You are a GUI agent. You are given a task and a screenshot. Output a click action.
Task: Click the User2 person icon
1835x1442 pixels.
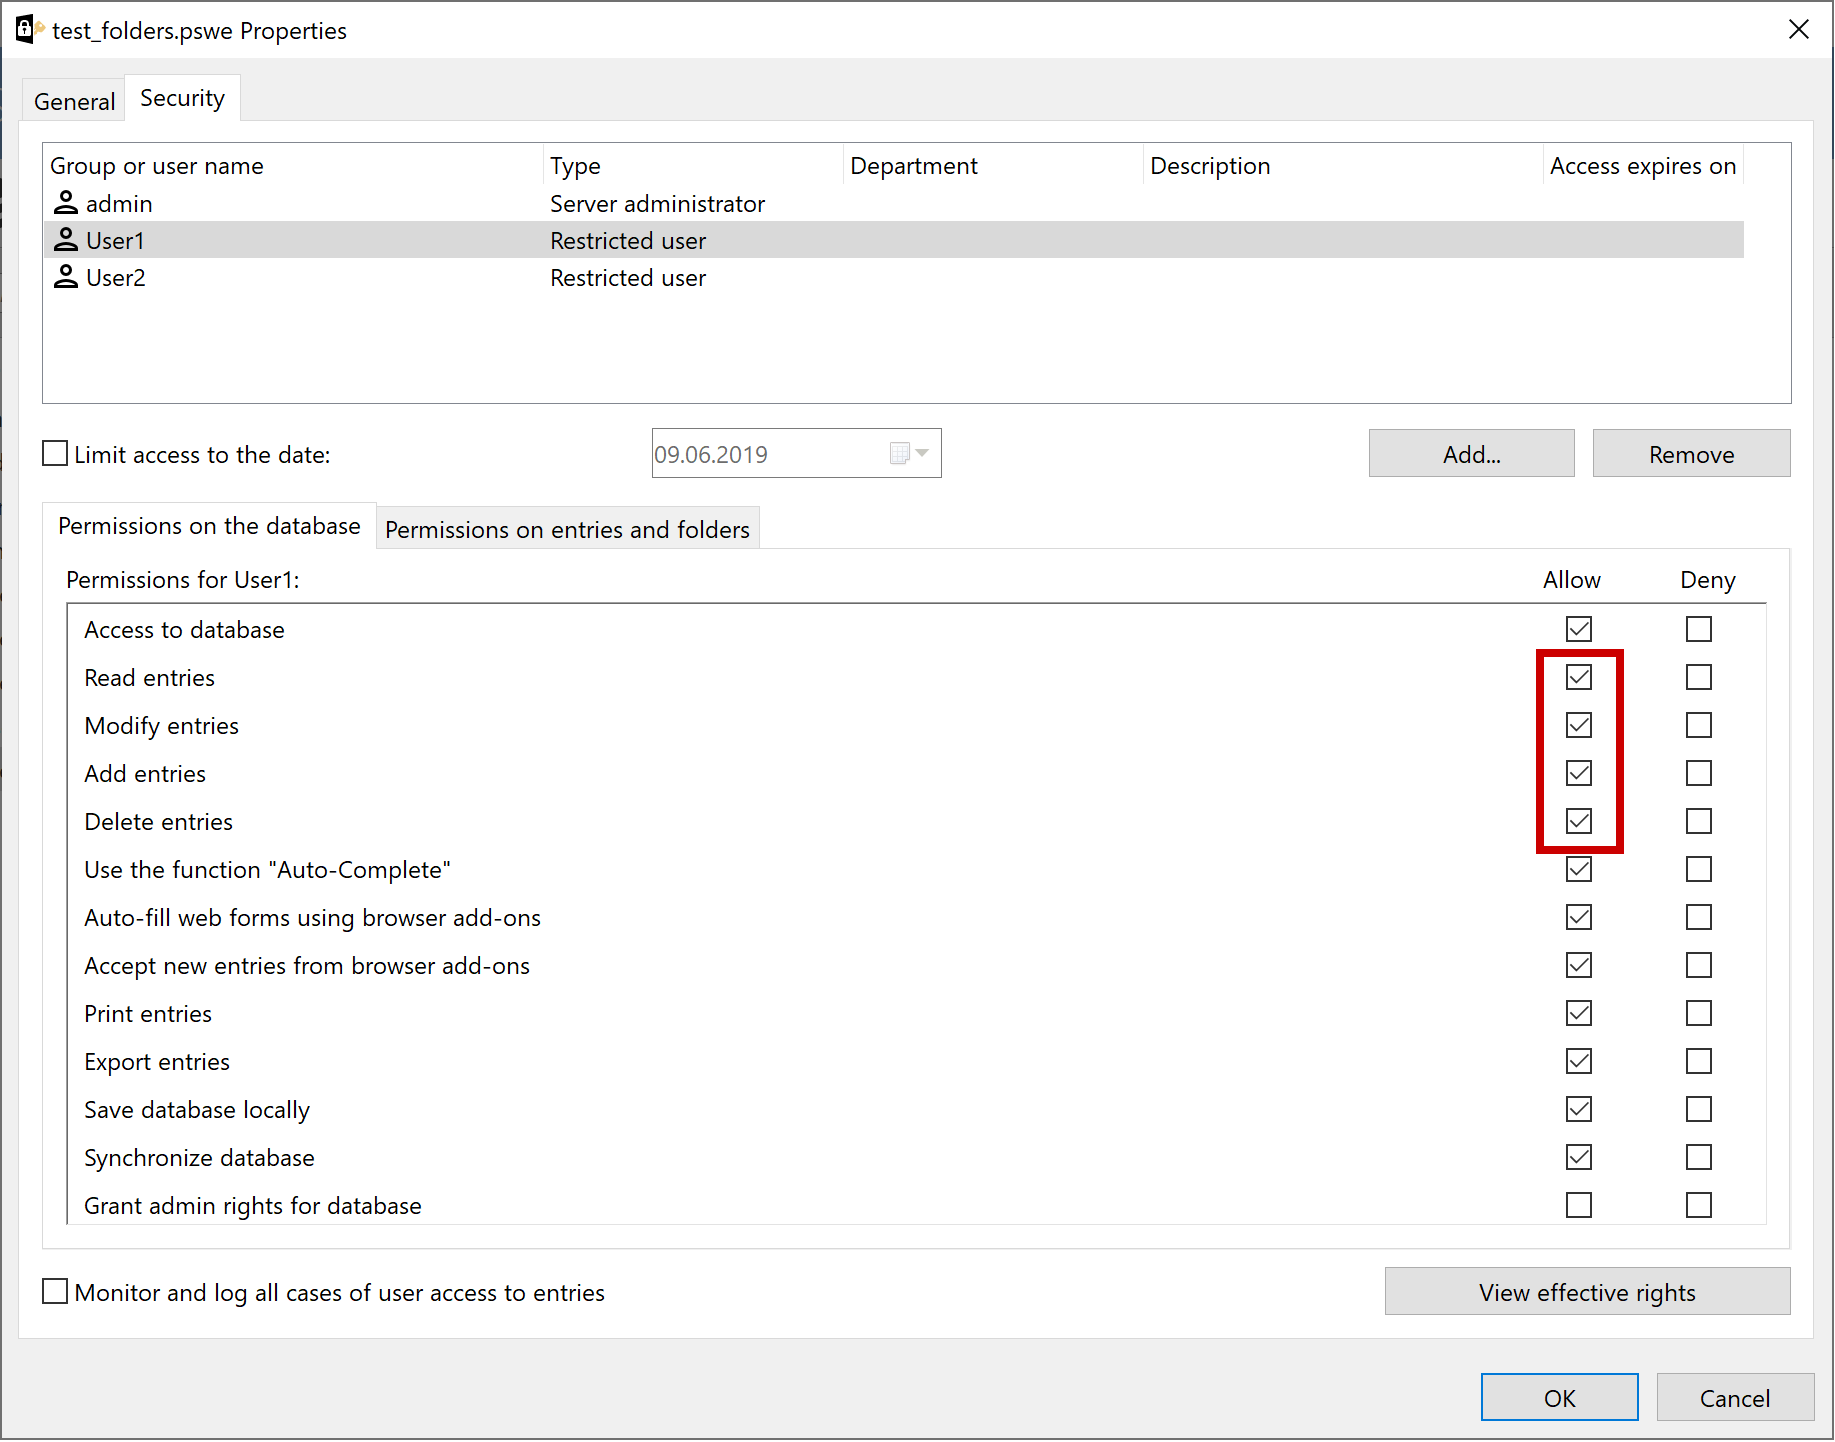pyautogui.click(x=66, y=277)
